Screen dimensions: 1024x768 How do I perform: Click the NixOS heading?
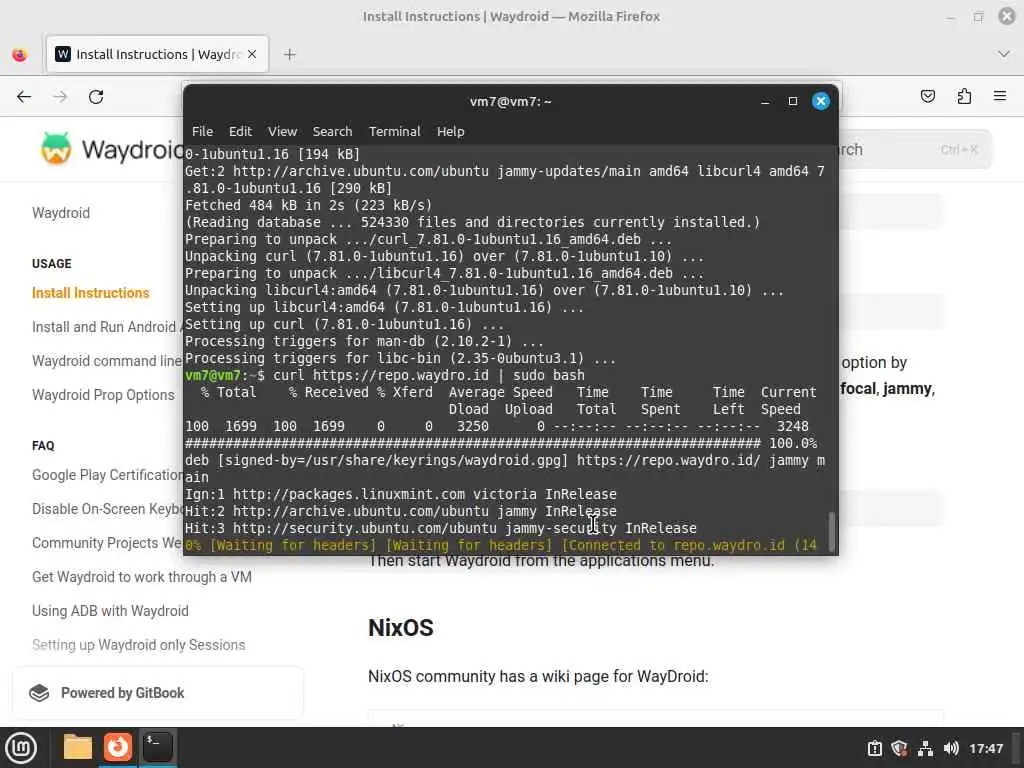click(x=401, y=628)
